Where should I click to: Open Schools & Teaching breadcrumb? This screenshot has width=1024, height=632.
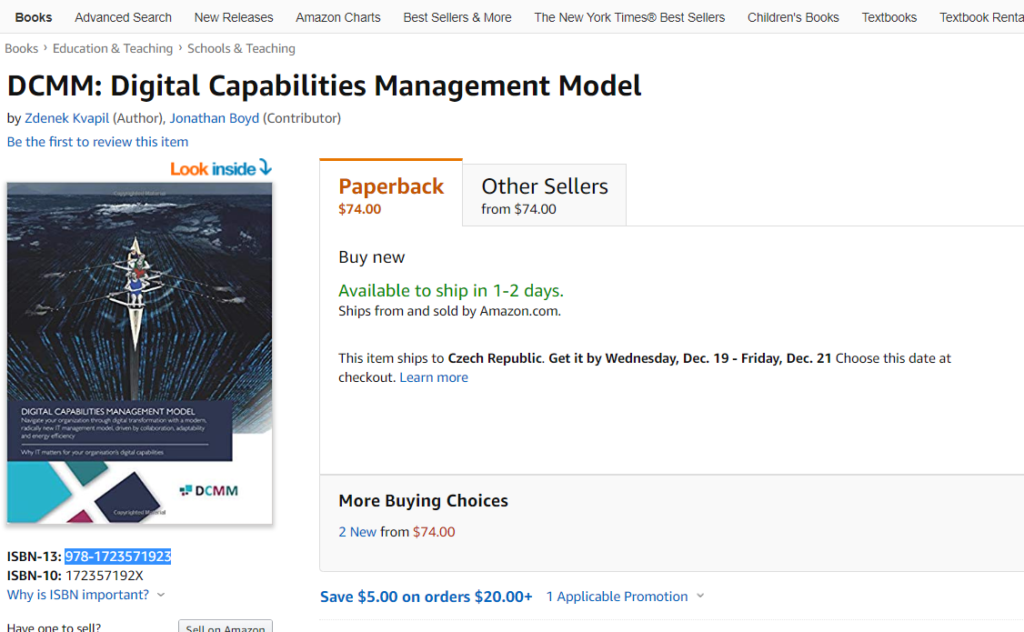(x=241, y=48)
